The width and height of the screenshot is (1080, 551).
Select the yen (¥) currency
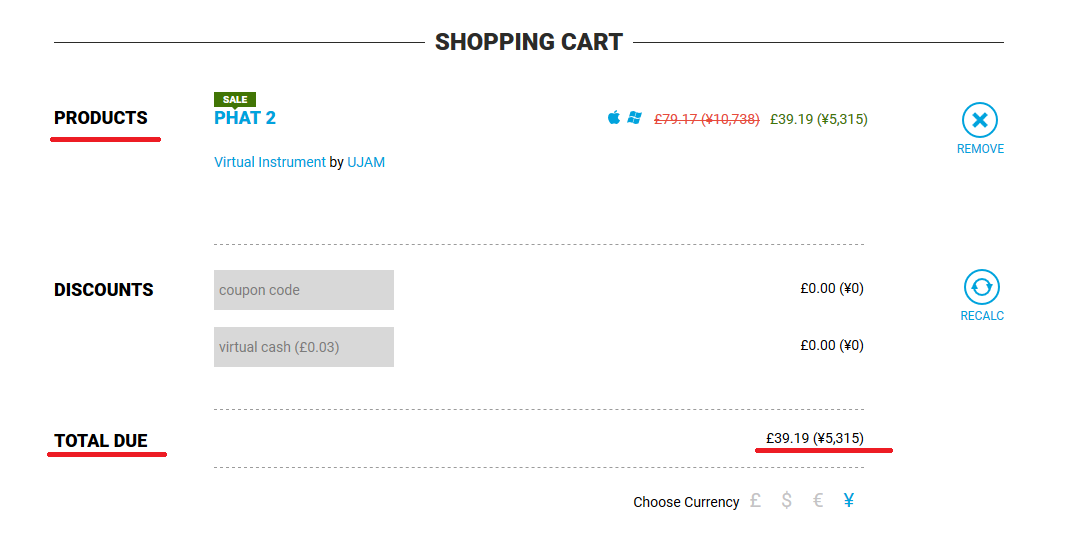pos(849,501)
